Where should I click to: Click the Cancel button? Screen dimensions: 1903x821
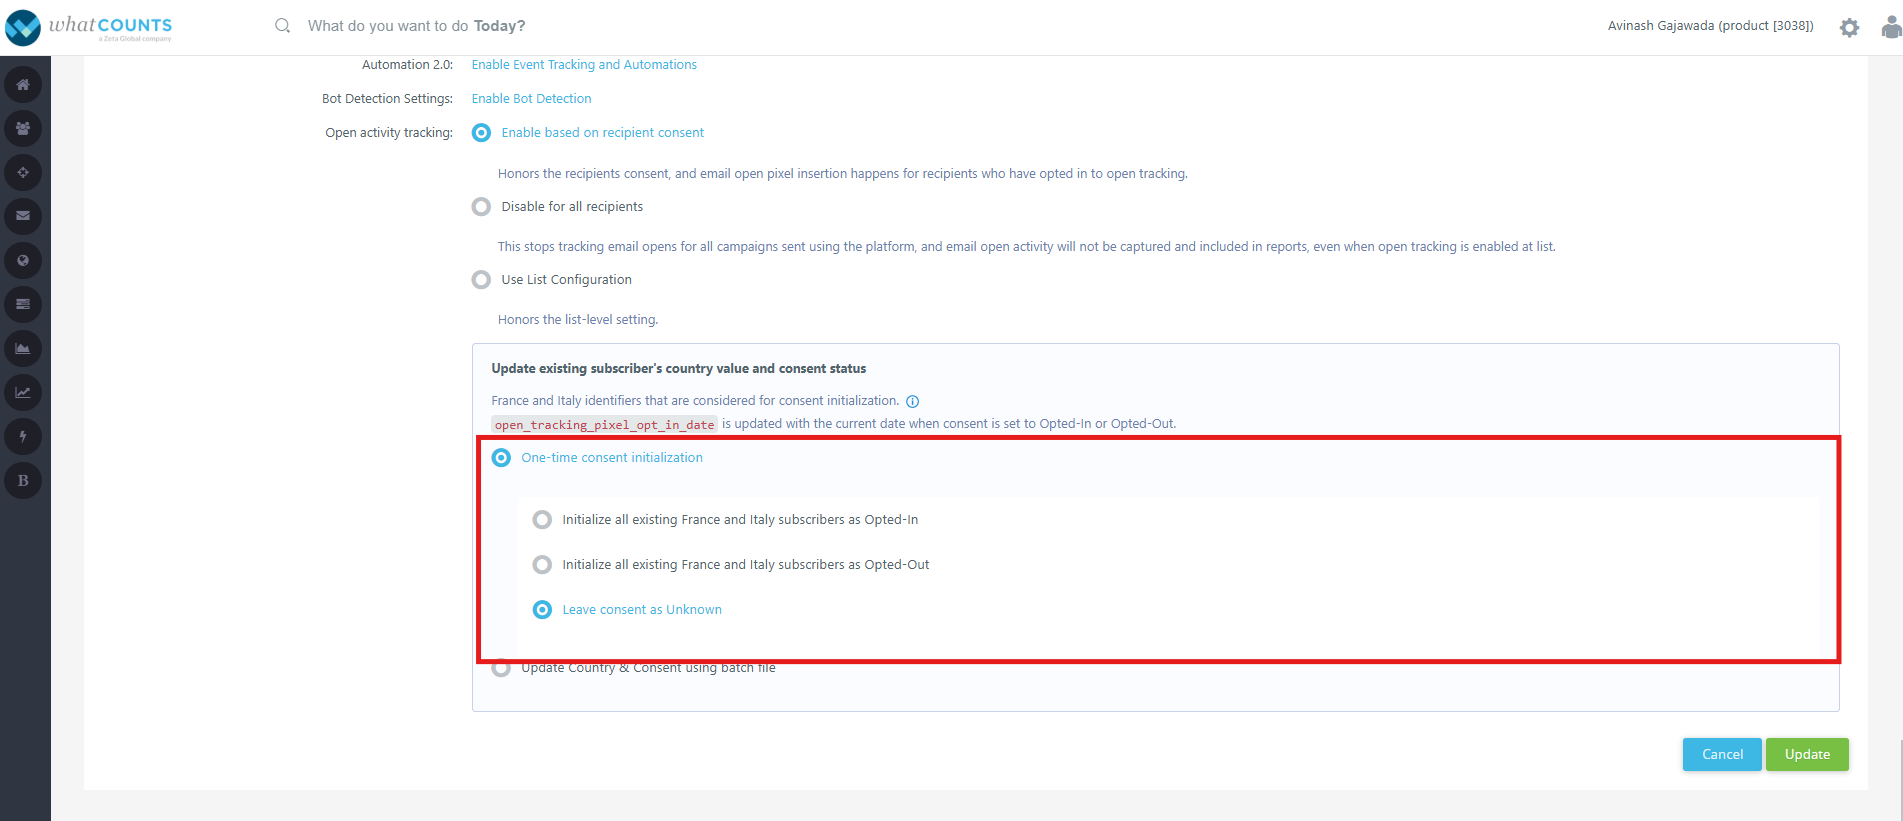[1722, 755]
